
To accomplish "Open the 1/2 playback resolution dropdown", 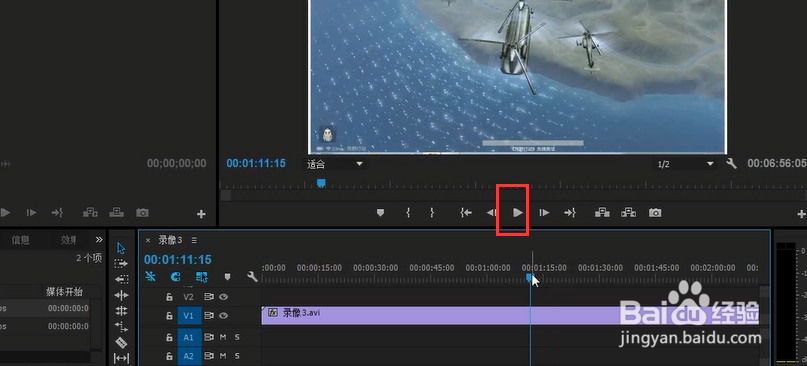I will (685, 164).
